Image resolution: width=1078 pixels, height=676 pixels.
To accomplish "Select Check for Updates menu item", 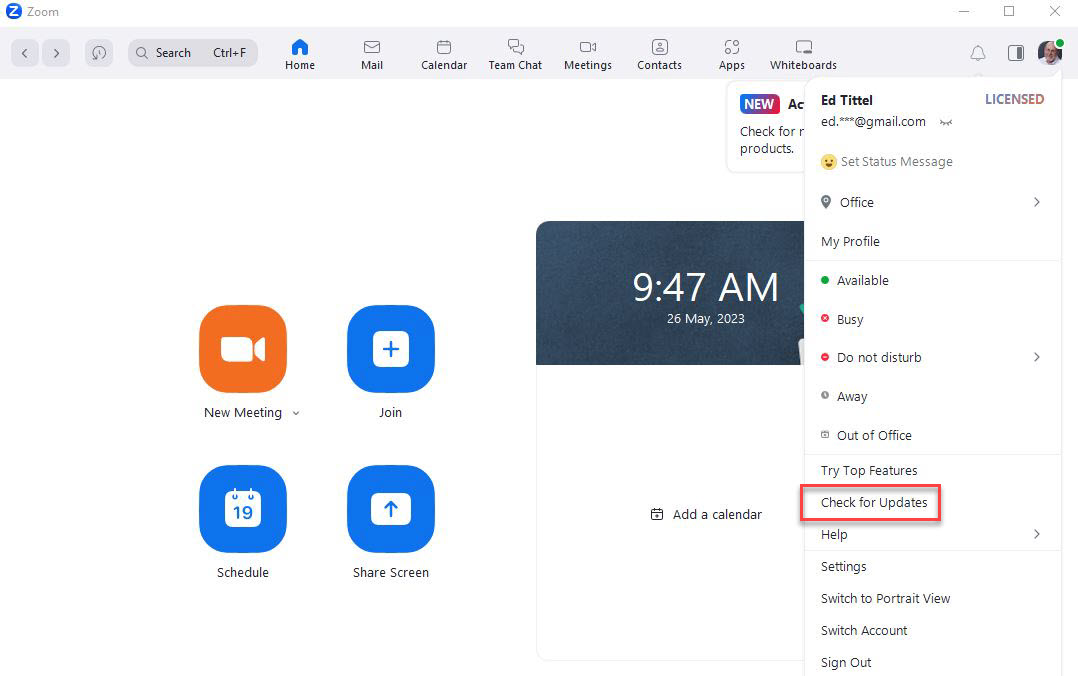I will [873, 503].
